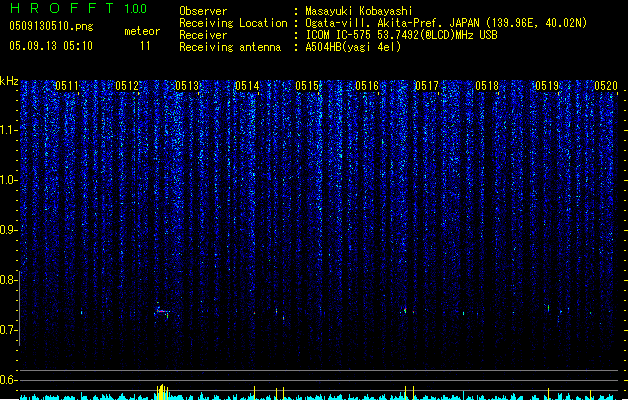Select the Ogata-vill. Akita-Pref. JAPAN location text

(x=446, y=23)
